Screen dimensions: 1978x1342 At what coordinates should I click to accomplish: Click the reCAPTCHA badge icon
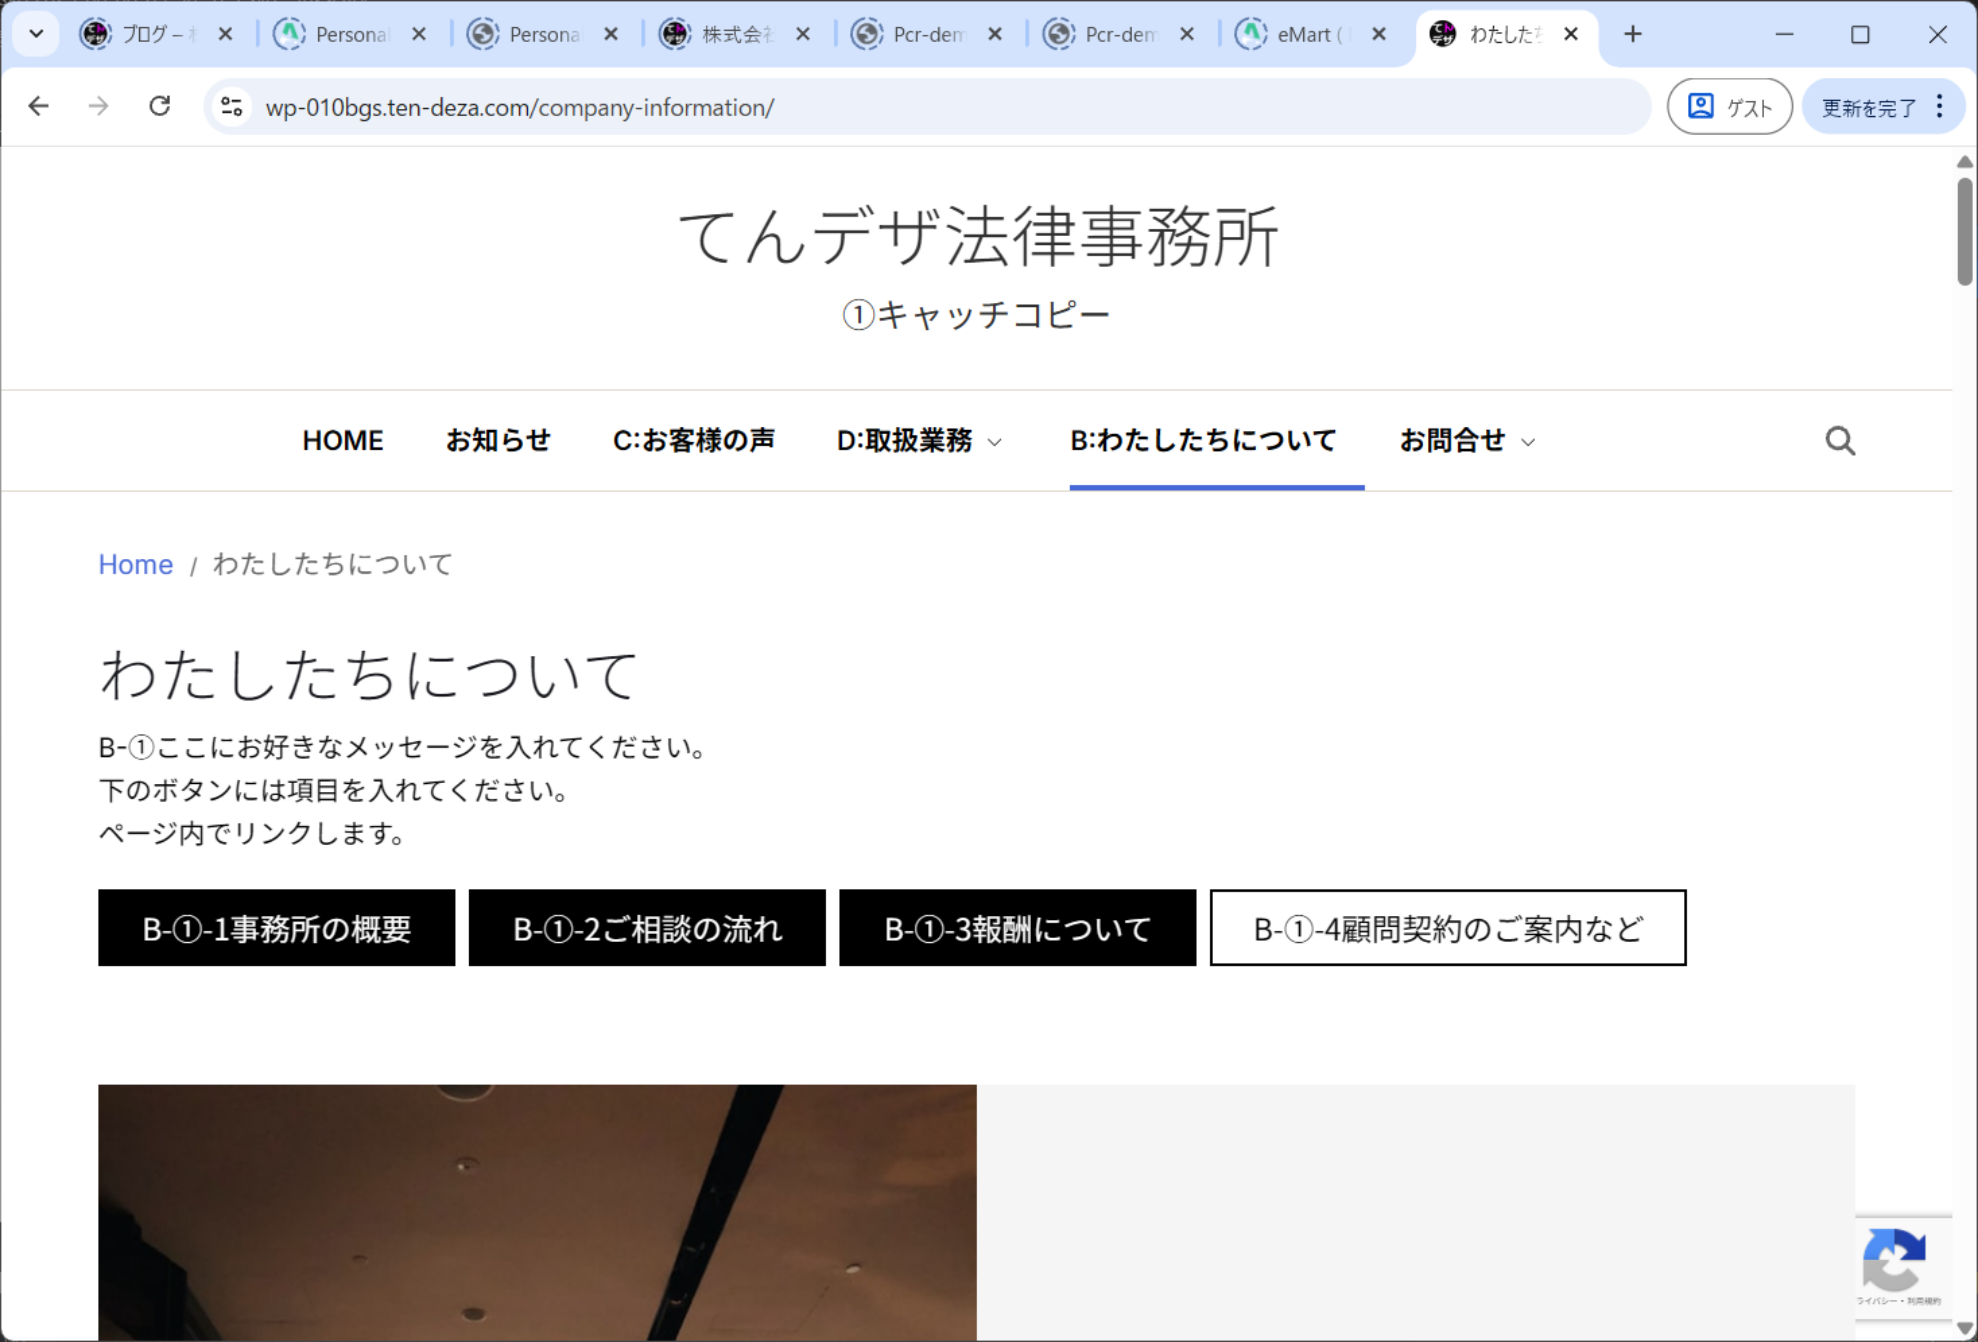click(x=1894, y=1260)
